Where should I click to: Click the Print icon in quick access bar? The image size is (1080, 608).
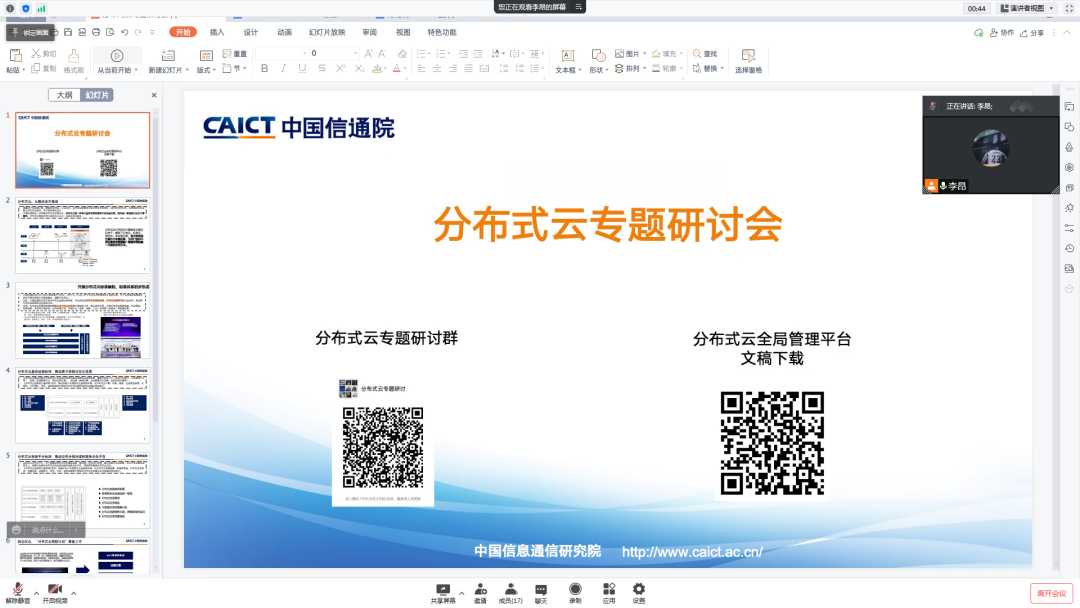click(96, 32)
